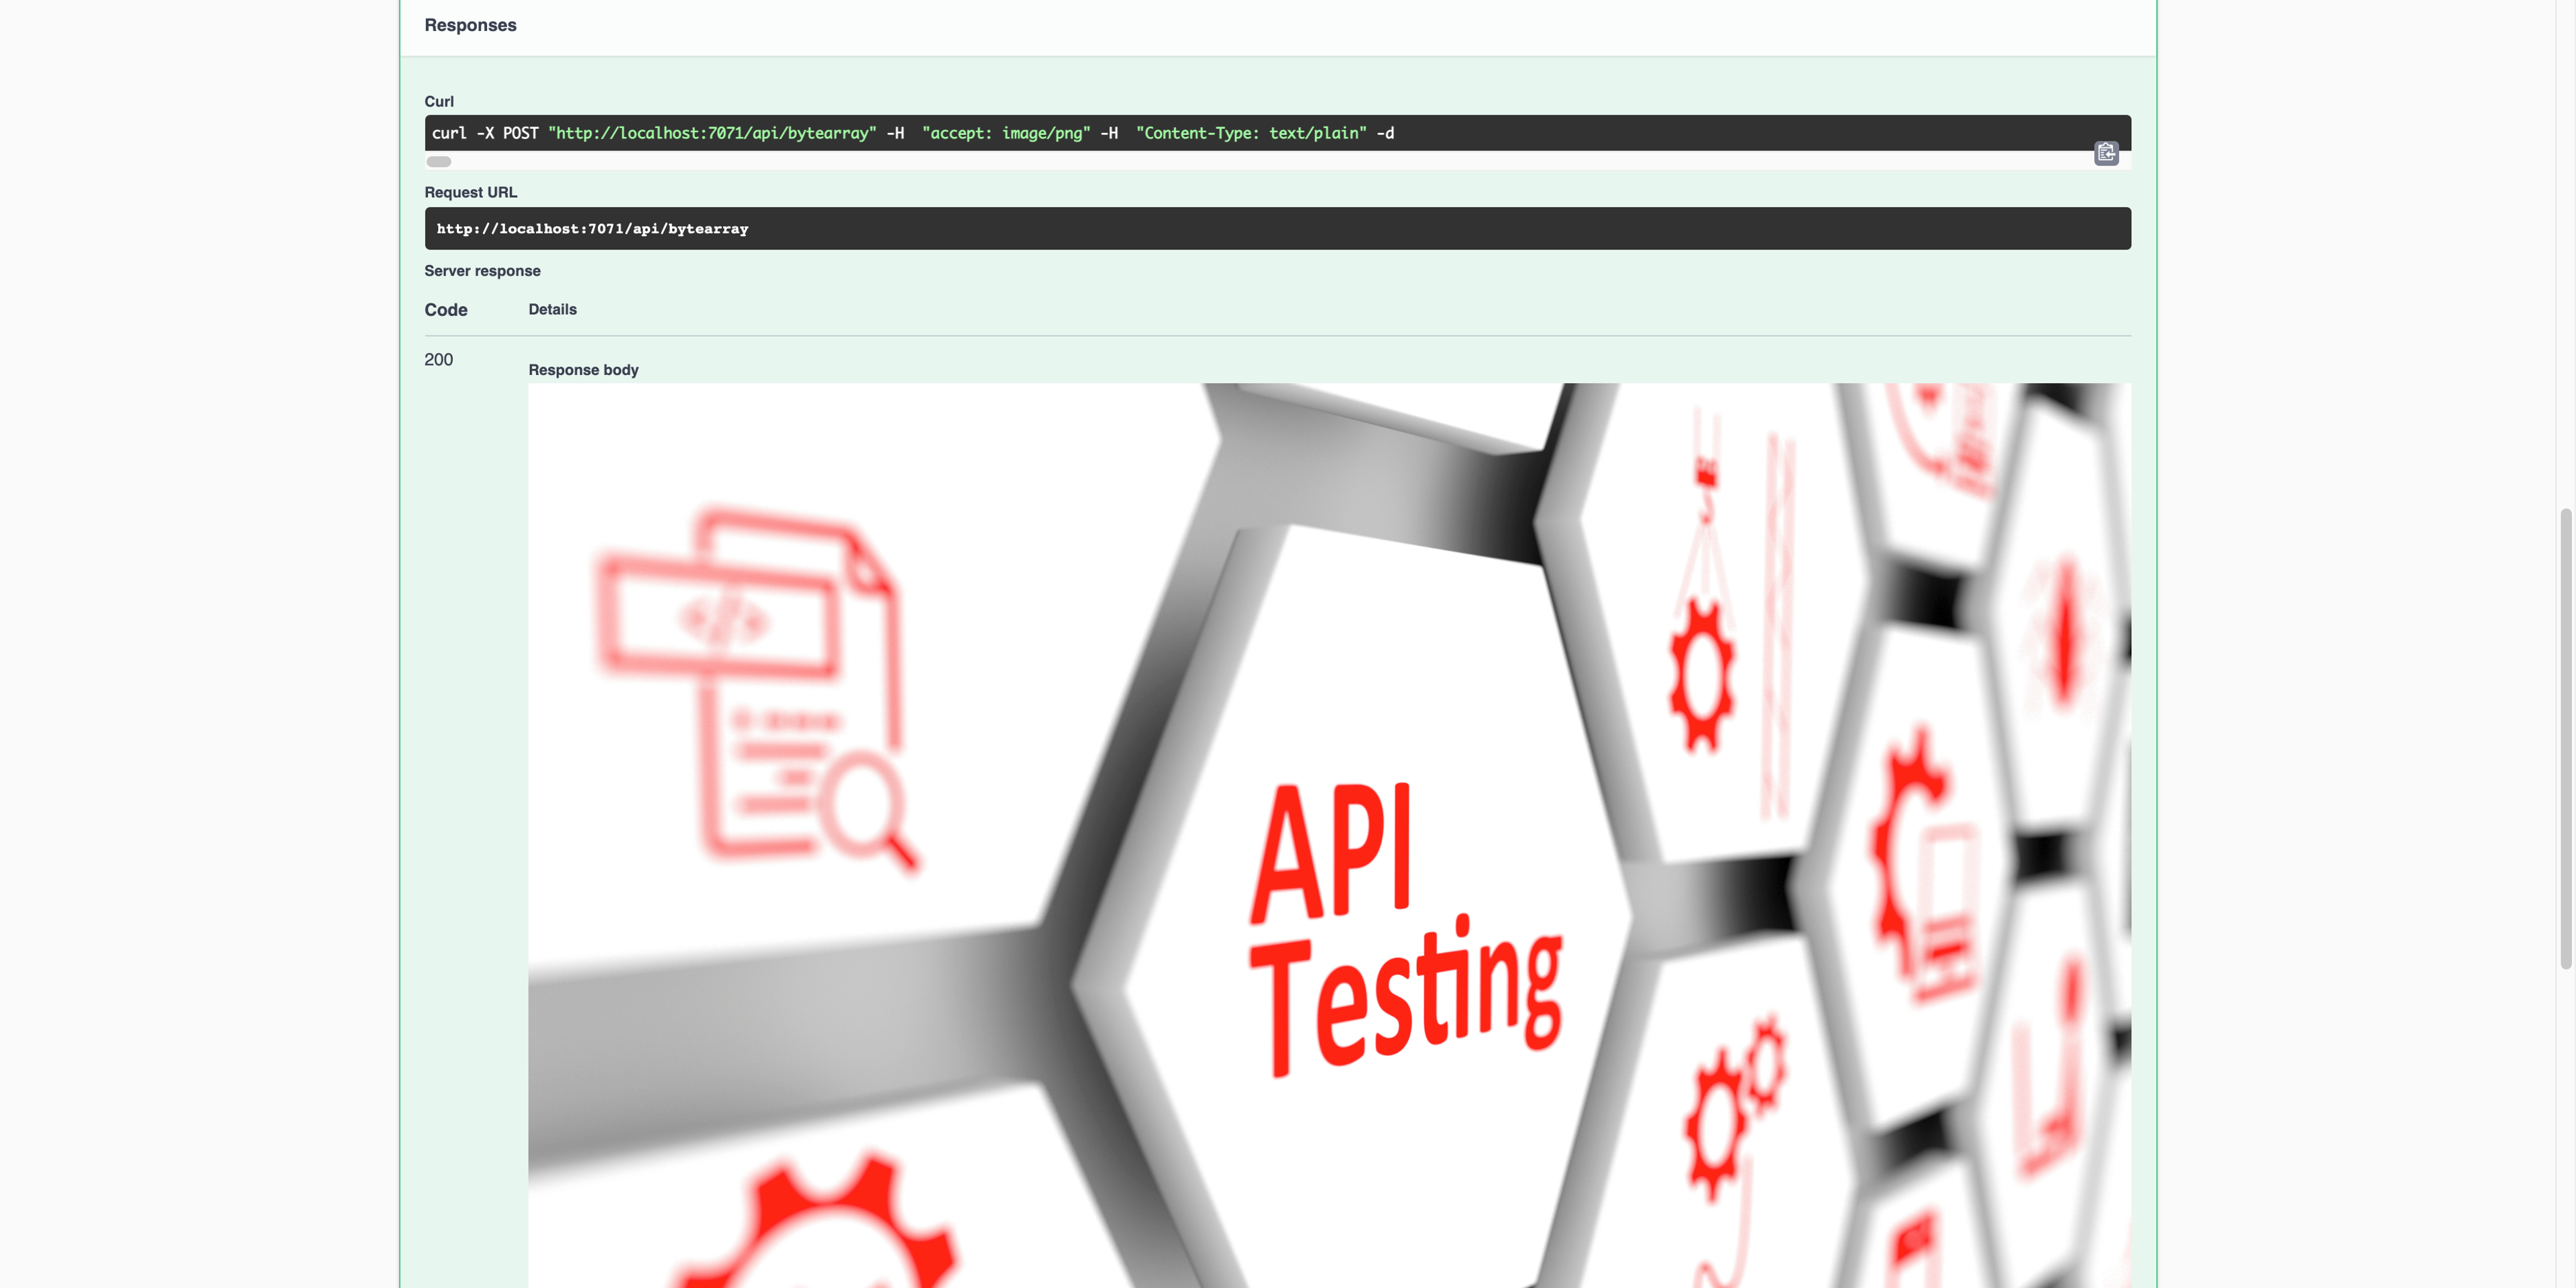Click the red gear icon in upper-right hexagon

click(x=1701, y=675)
